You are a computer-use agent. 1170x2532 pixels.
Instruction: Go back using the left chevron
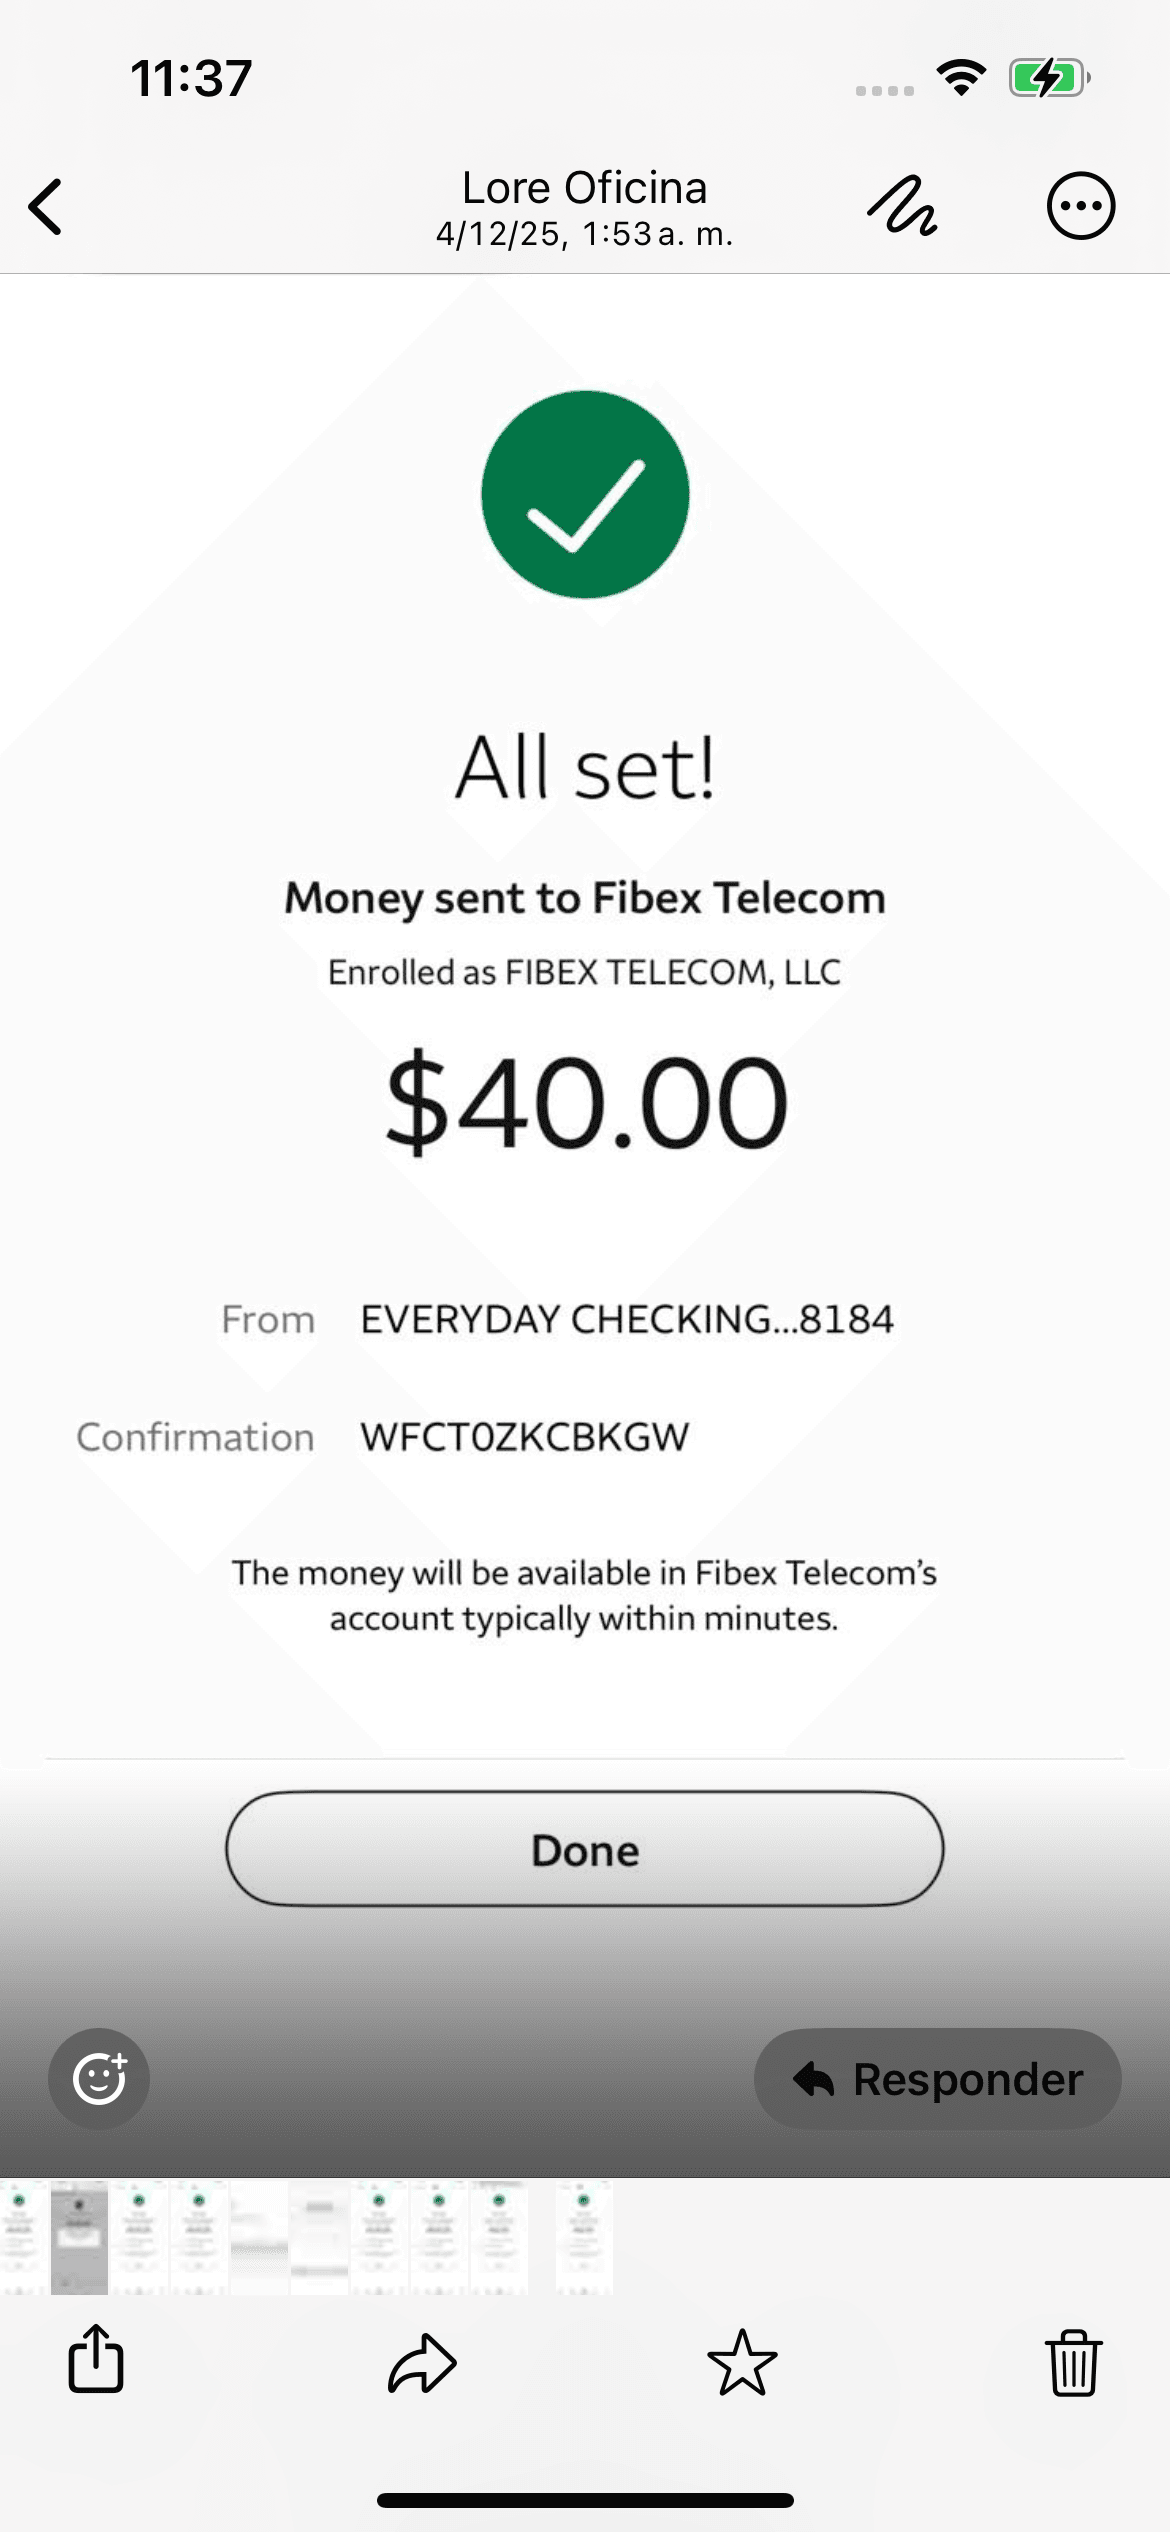[x=46, y=207]
